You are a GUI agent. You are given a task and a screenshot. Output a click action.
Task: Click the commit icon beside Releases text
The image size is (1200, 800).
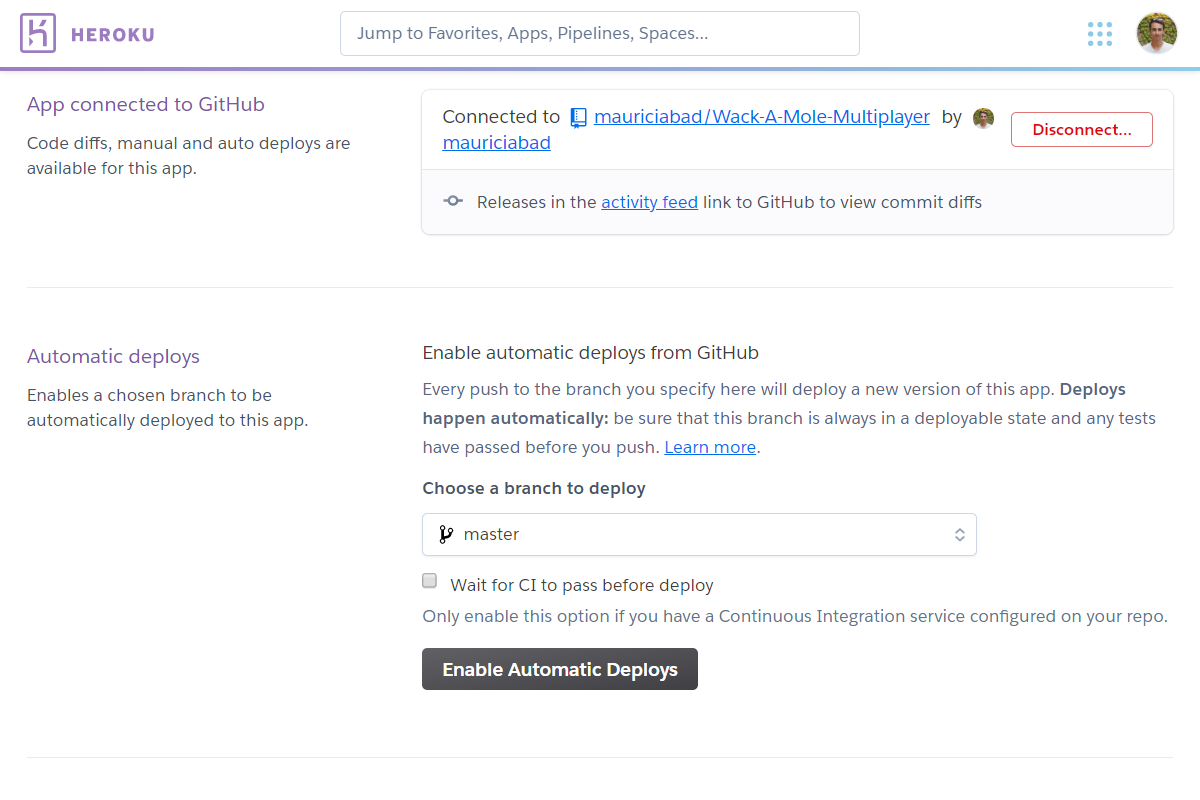[x=453, y=201]
